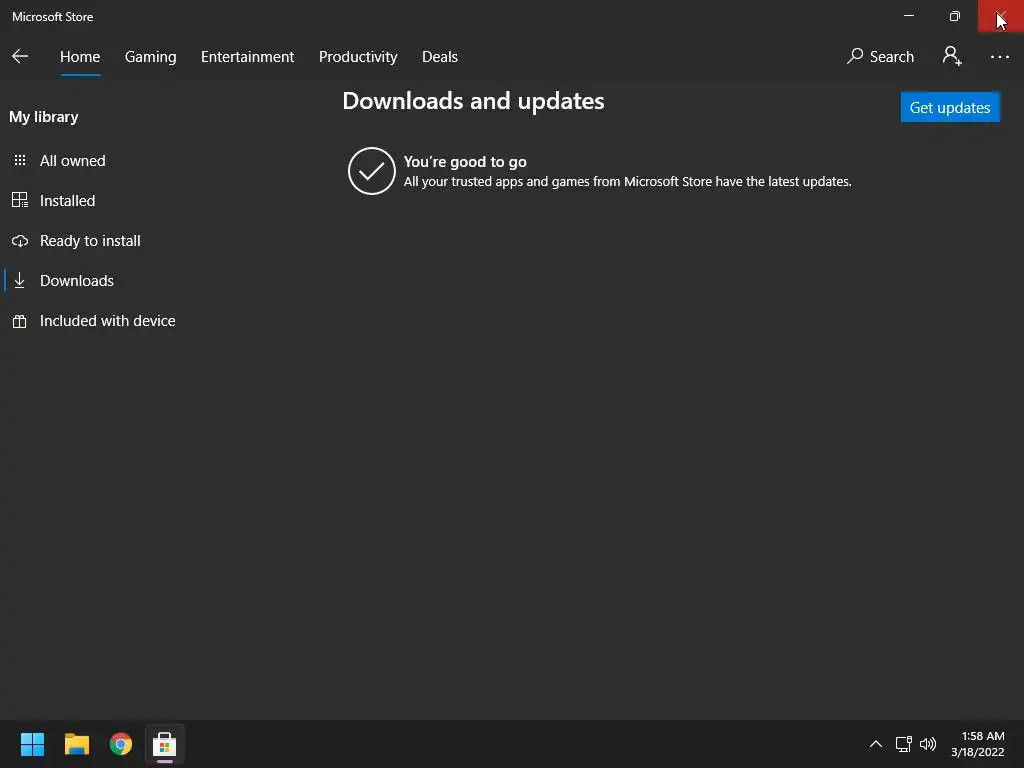Open the volume speaker tray icon
Image resolution: width=1024 pixels, height=768 pixels.
tap(927, 744)
